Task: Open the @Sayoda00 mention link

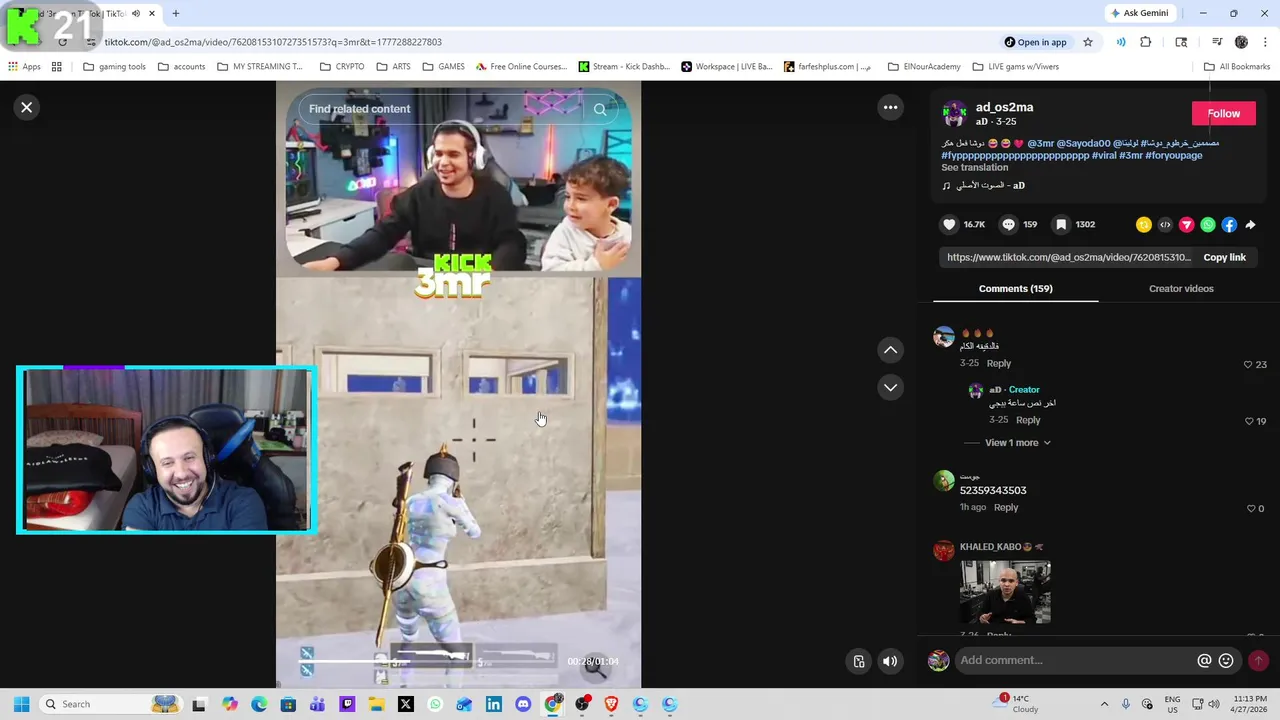Action: [1083, 143]
